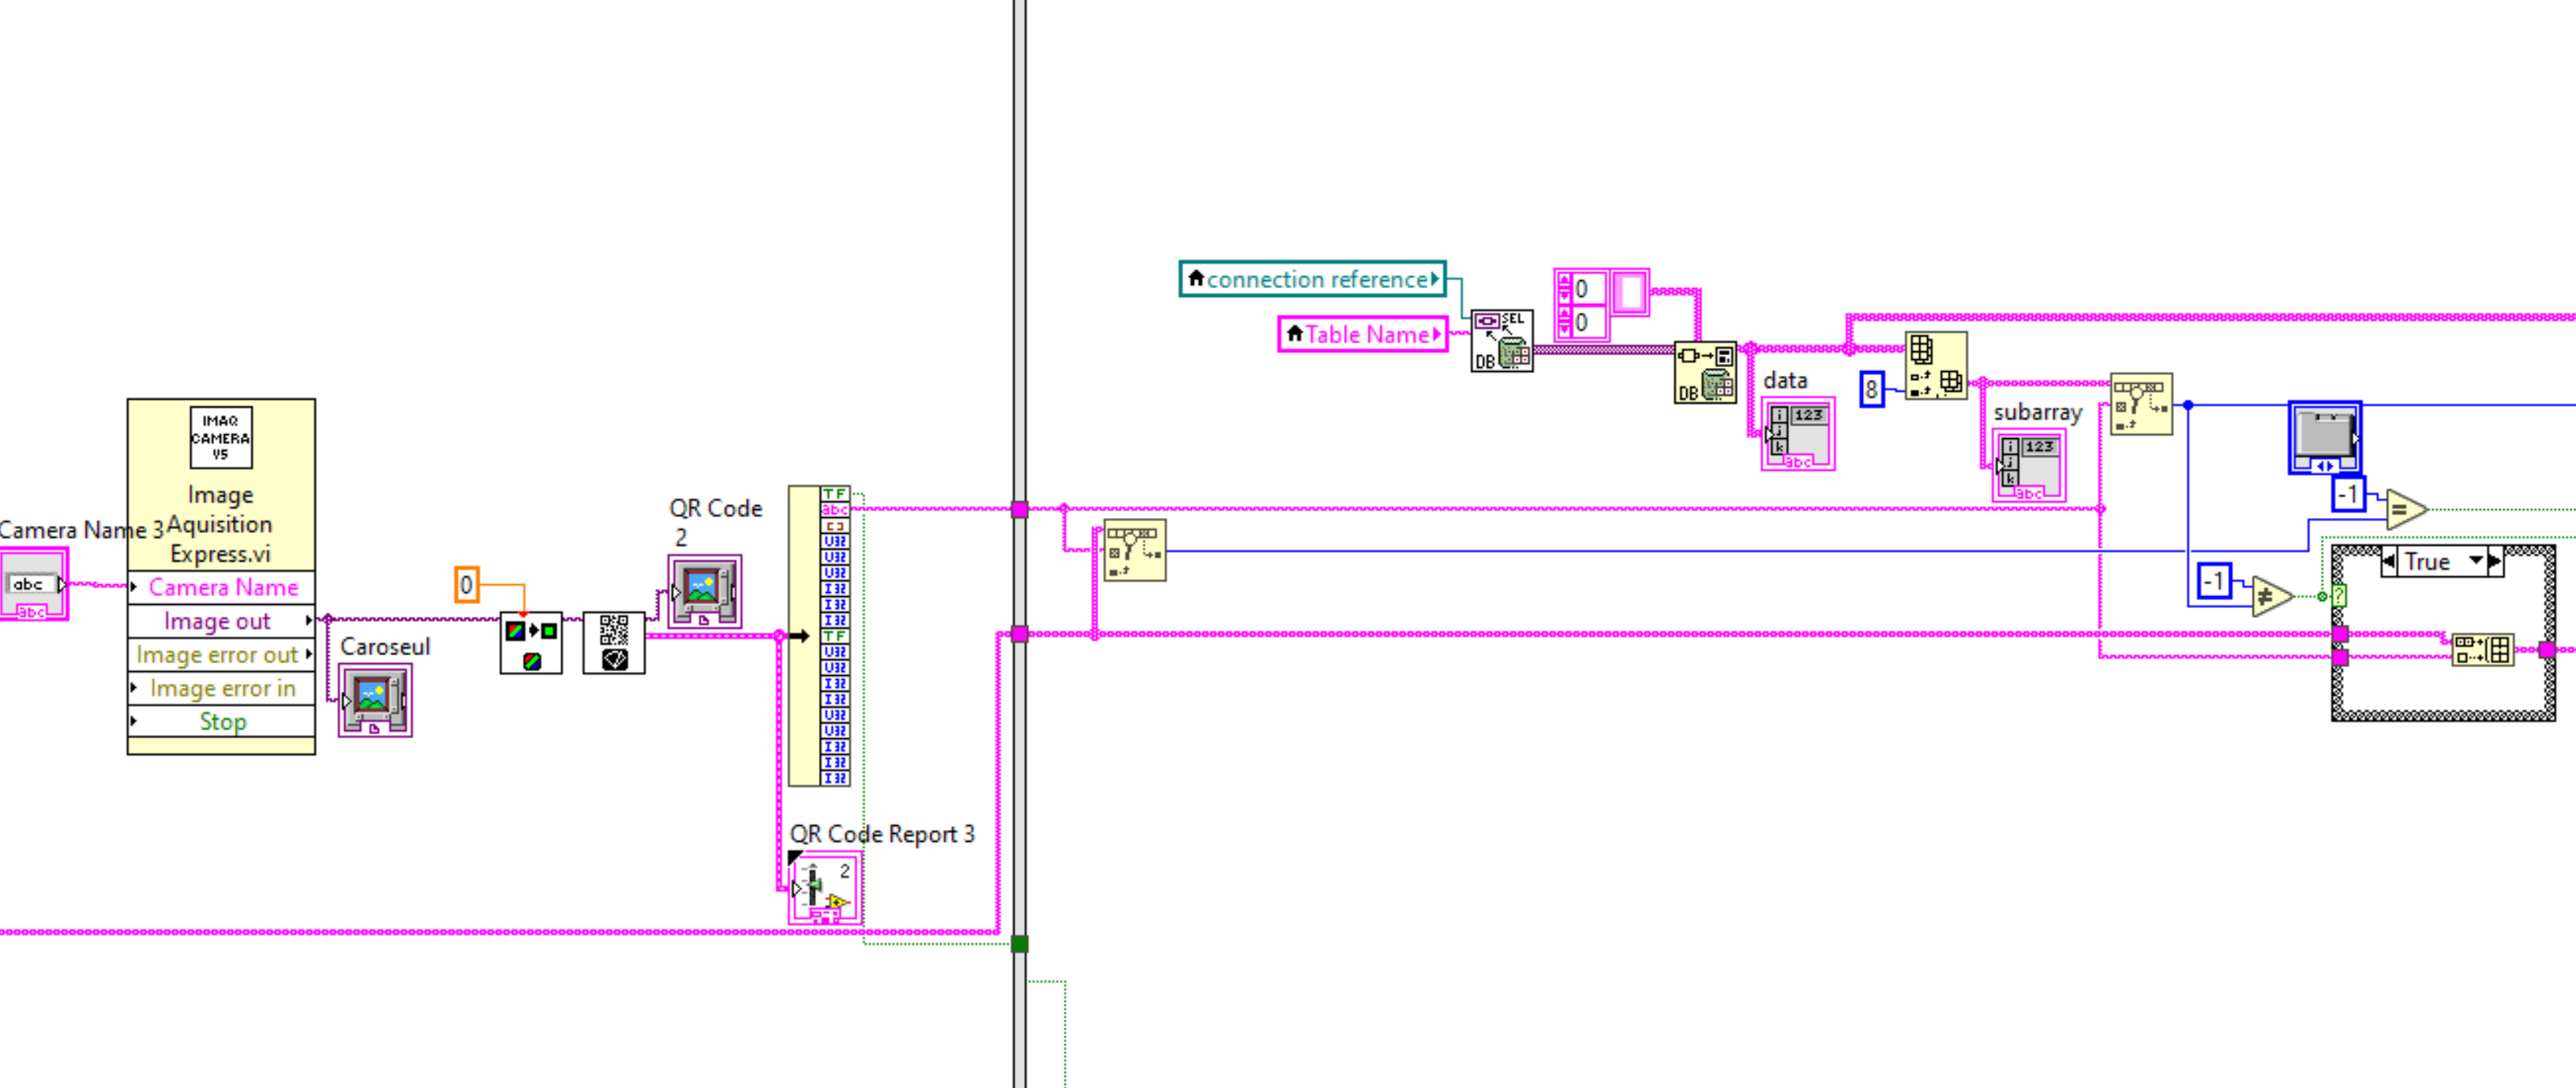Image resolution: width=2576 pixels, height=1088 pixels.
Task: Click the IMAQ Camera VS express VI icon
Action: 221,437
